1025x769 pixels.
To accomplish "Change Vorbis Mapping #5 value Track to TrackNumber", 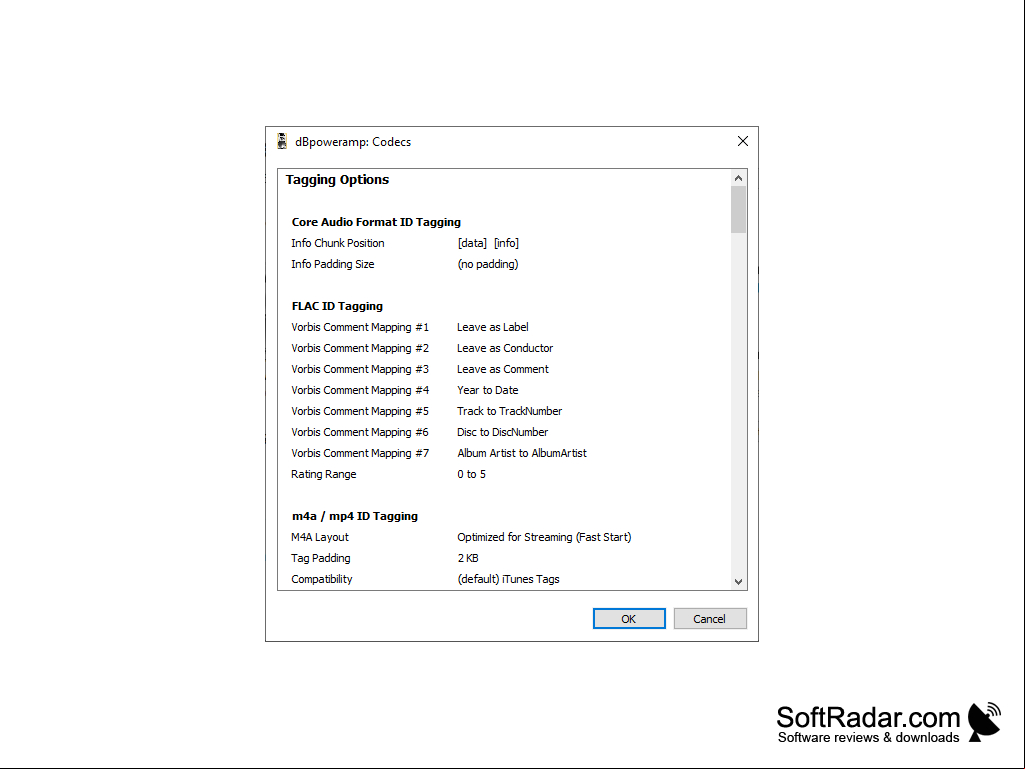I will click(x=509, y=411).
